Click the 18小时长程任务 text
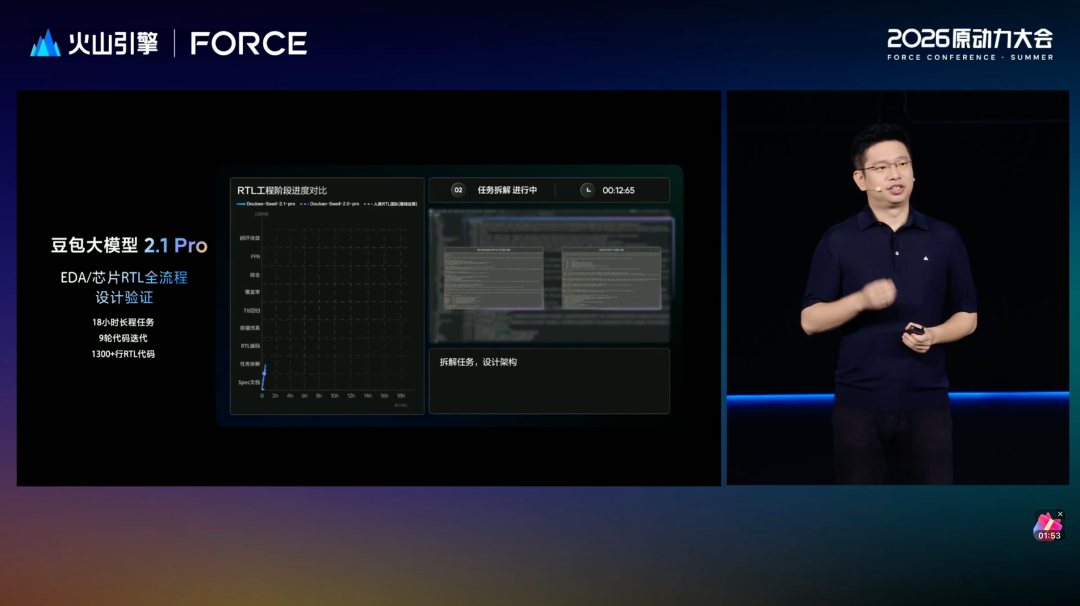 pos(123,322)
